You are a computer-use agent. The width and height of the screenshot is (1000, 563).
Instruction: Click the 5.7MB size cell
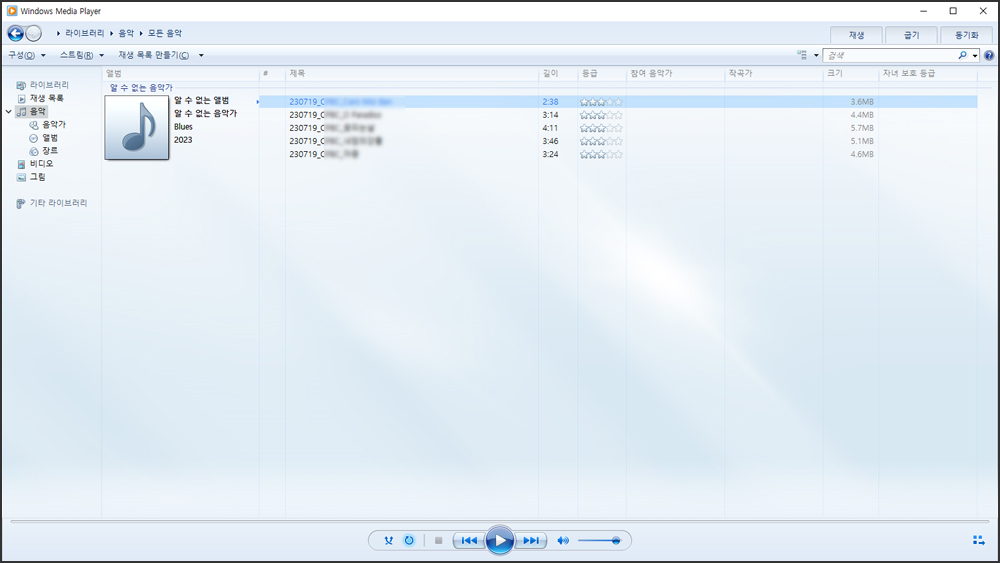pos(862,128)
